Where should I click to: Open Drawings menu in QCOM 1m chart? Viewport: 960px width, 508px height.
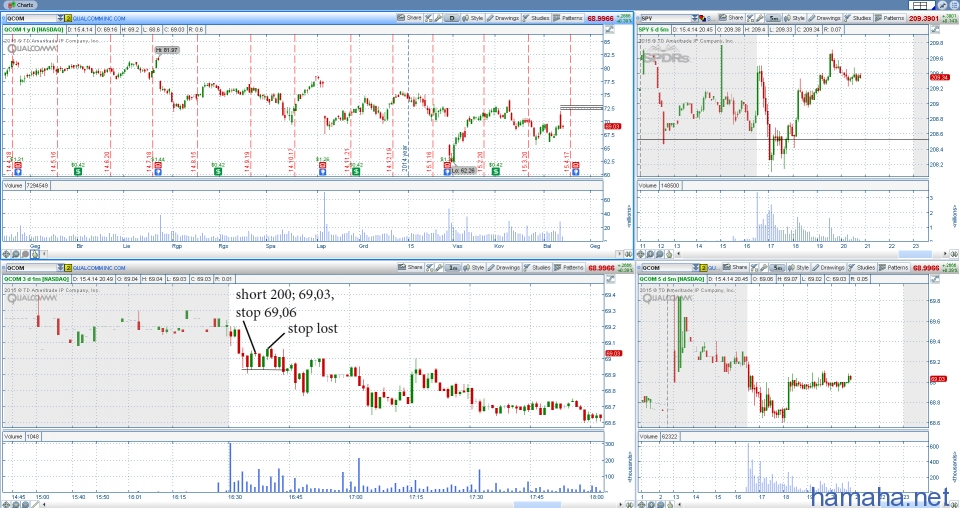point(503,267)
